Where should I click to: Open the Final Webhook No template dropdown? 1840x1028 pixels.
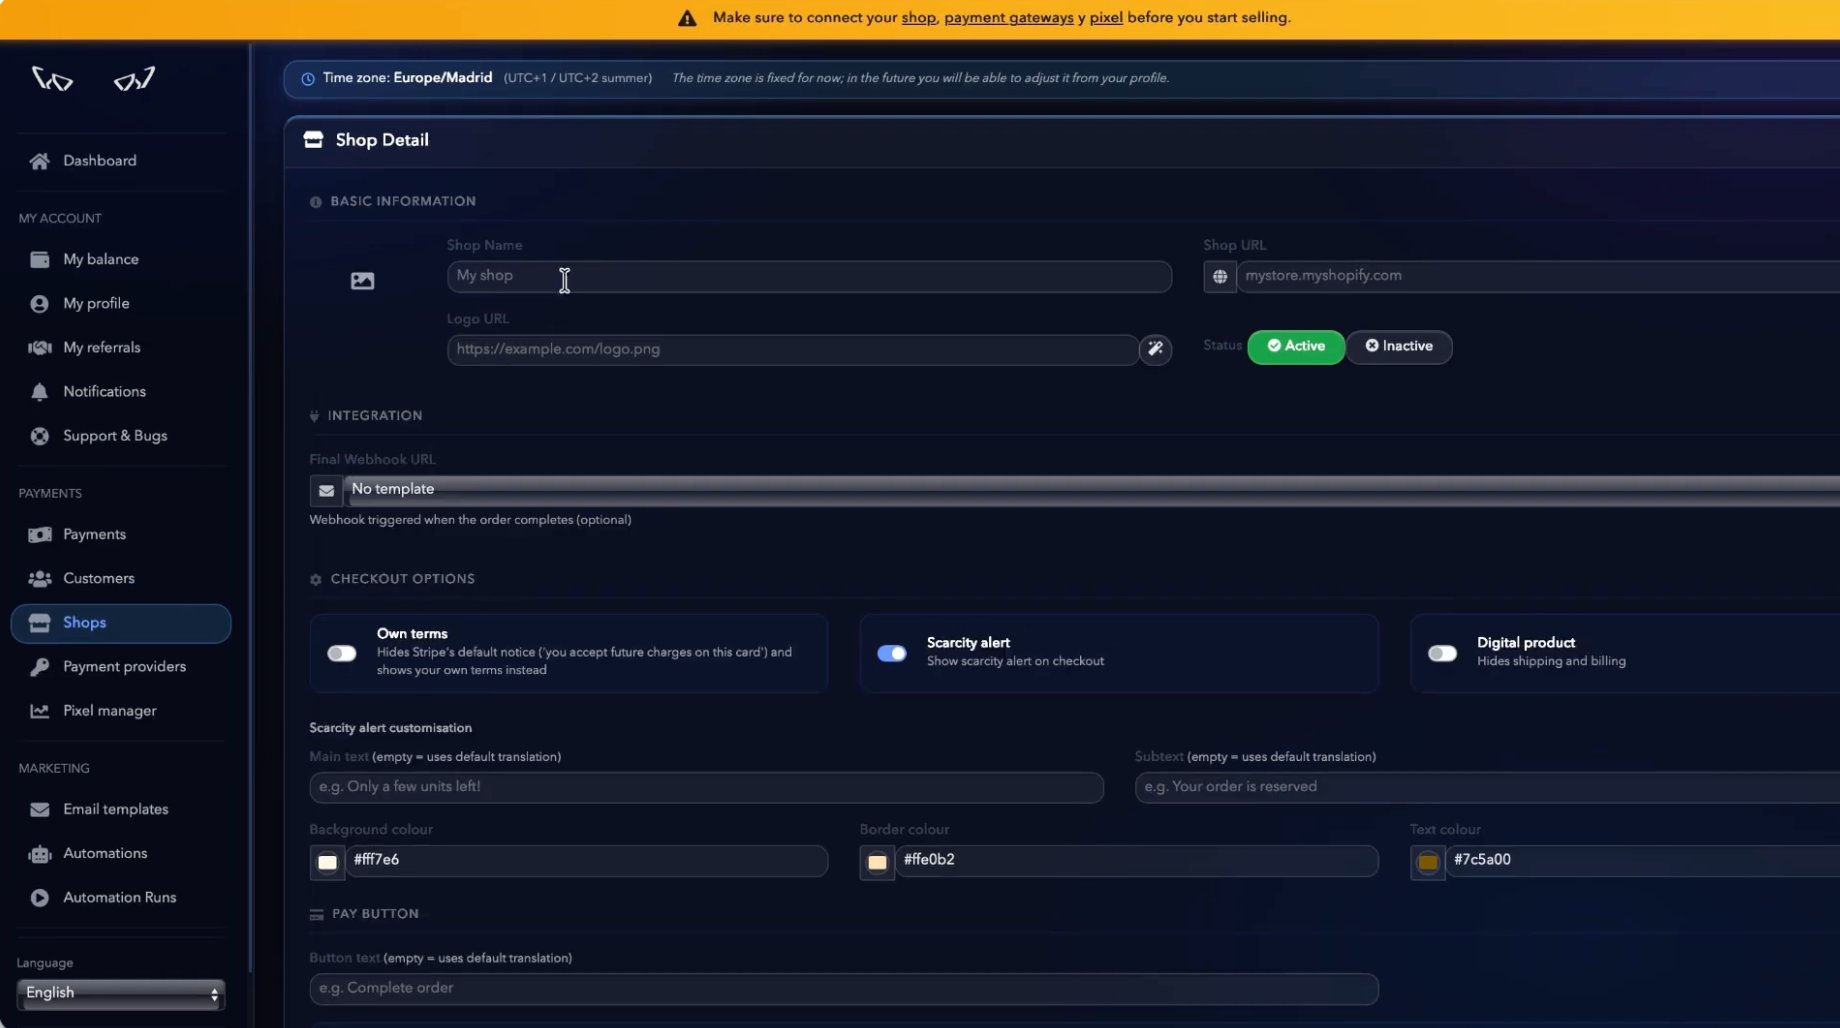point(1091,490)
